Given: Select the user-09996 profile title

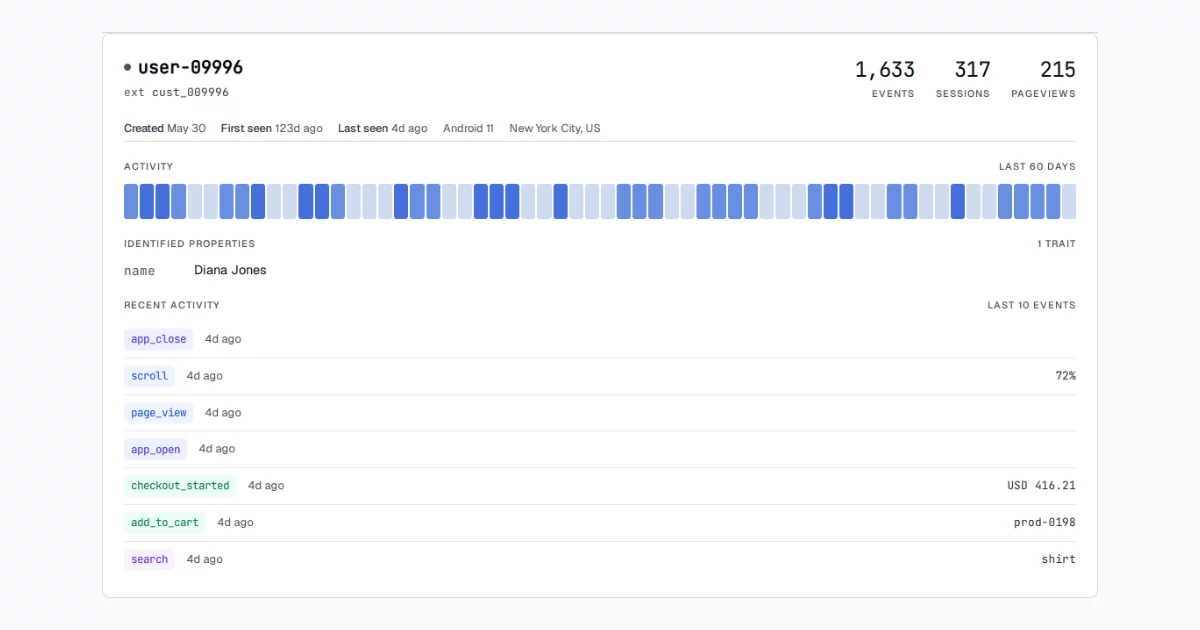Looking at the screenshot, I should [190, 68].
